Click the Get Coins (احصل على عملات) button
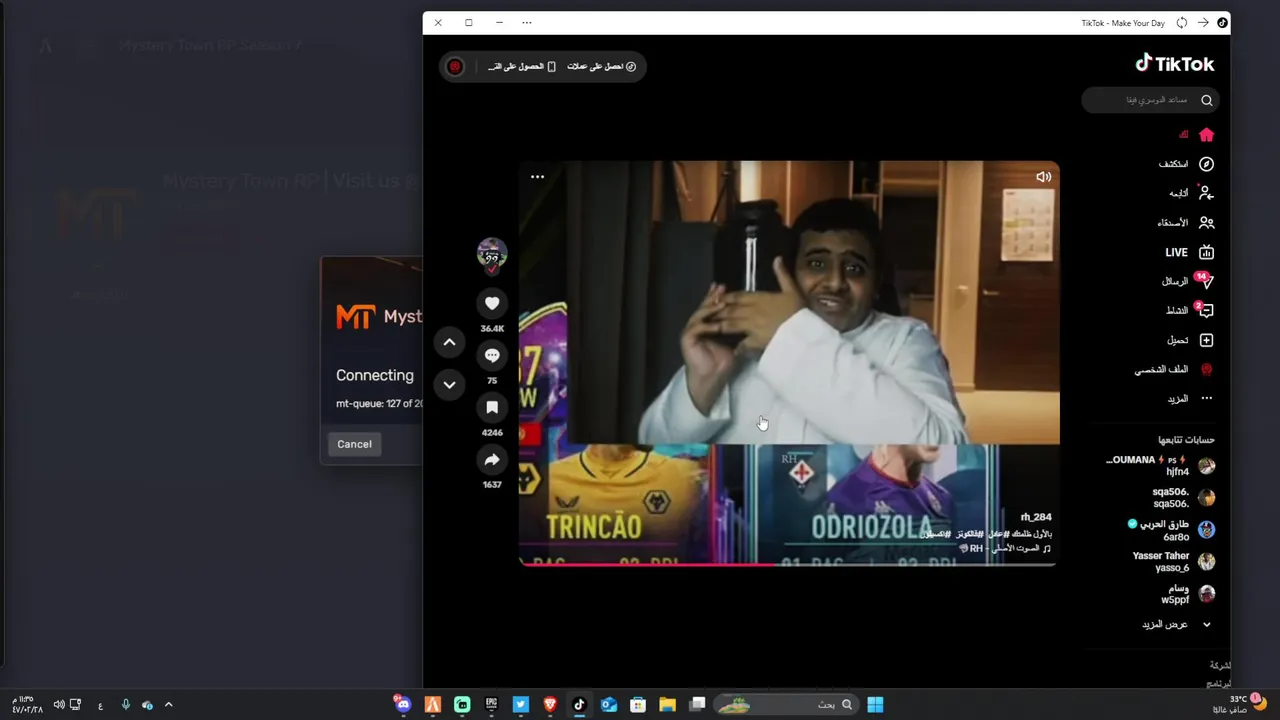The height and width of the screenshot is (720, 1280). pyautogui.click(x=601, y=67)
